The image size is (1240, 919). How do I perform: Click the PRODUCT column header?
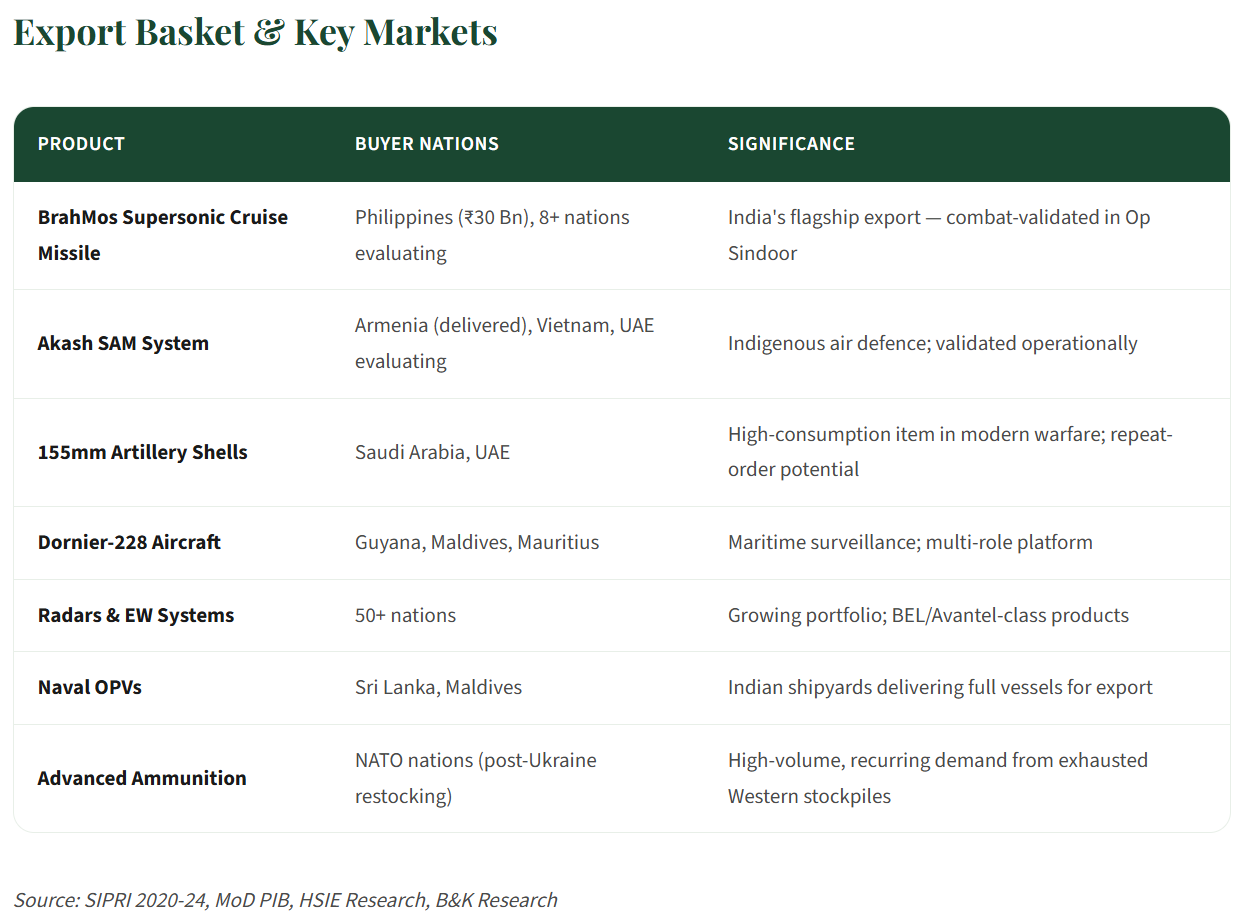point(81,144)
